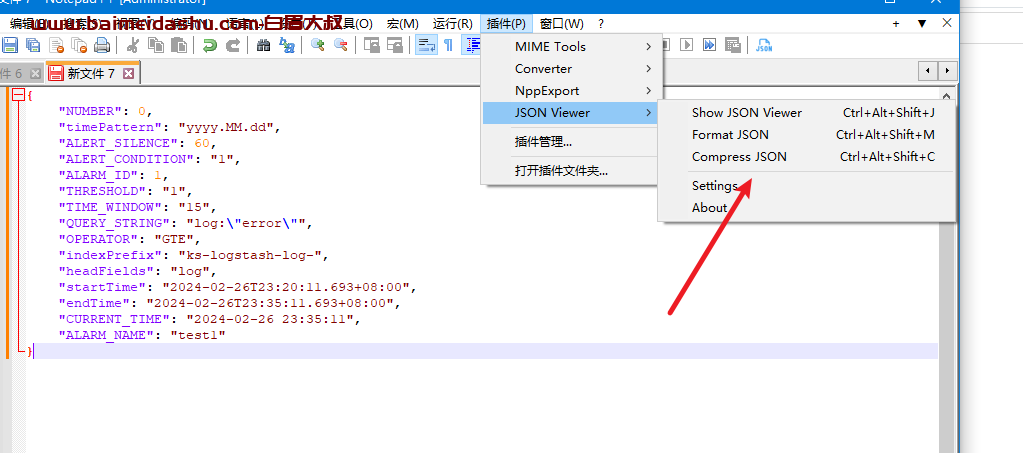1023x453 pixels.
Task: Click the Copy toolbar icon
Action: 155,45
